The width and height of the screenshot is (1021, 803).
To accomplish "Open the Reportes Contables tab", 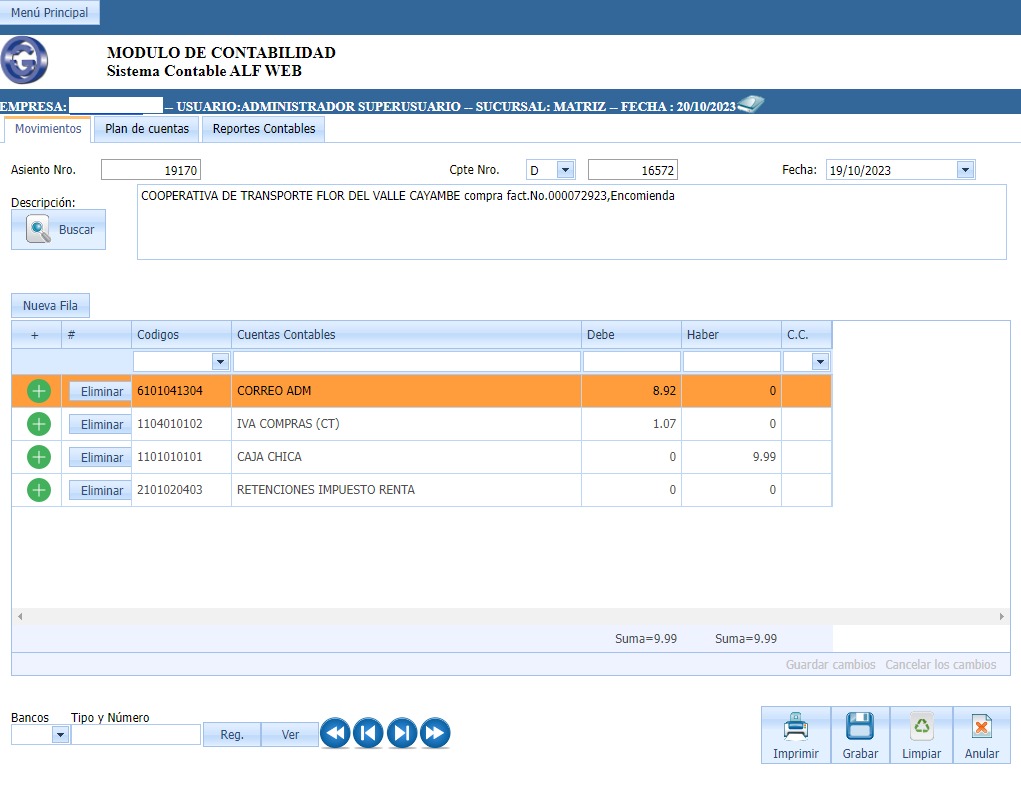I will pyautogui.click(x=264, y=129).
